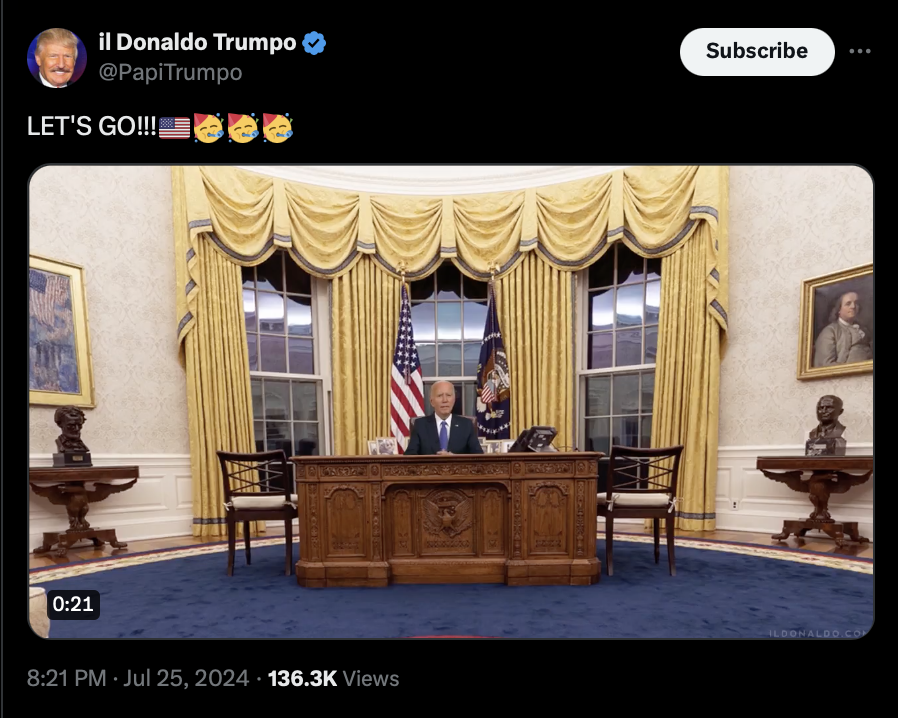
Task: Click the middle party face emoji
Action: point(243,128)
